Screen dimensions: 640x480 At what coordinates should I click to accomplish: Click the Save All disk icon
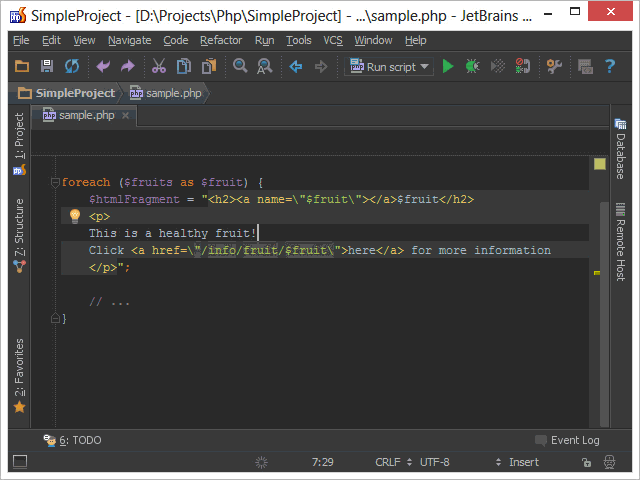tap(46, 67)
